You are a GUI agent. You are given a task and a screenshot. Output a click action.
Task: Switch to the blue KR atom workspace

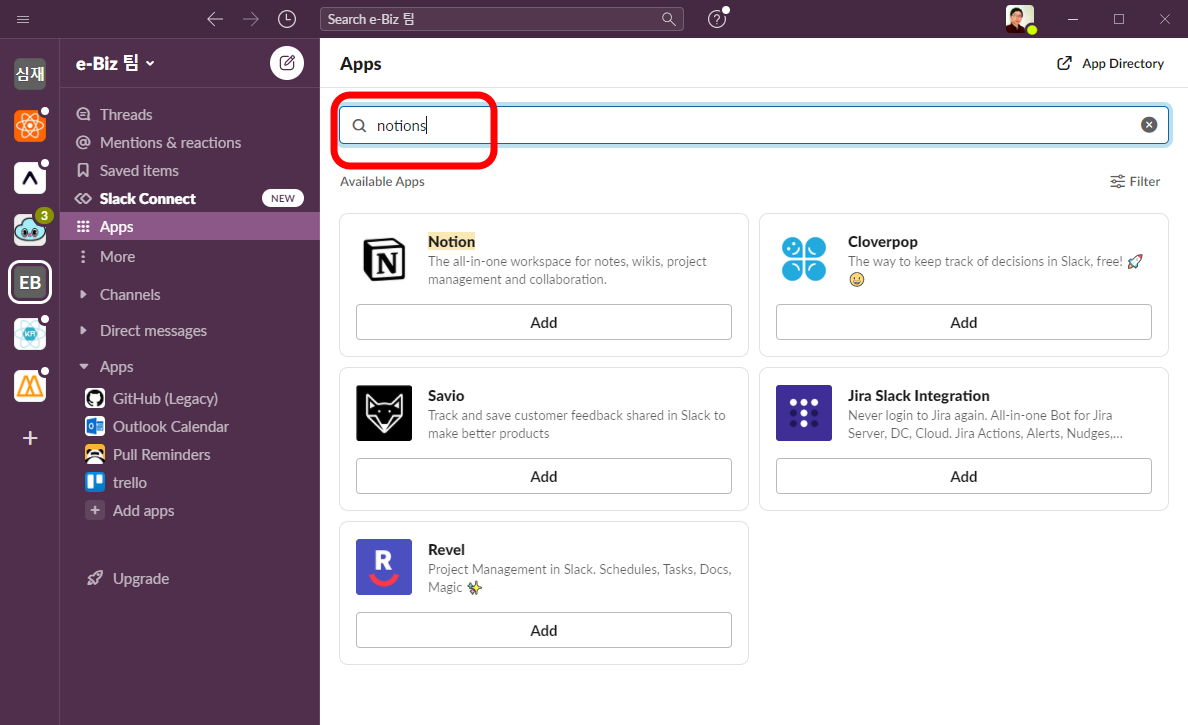pyautogui.click(x=30, y=334)
